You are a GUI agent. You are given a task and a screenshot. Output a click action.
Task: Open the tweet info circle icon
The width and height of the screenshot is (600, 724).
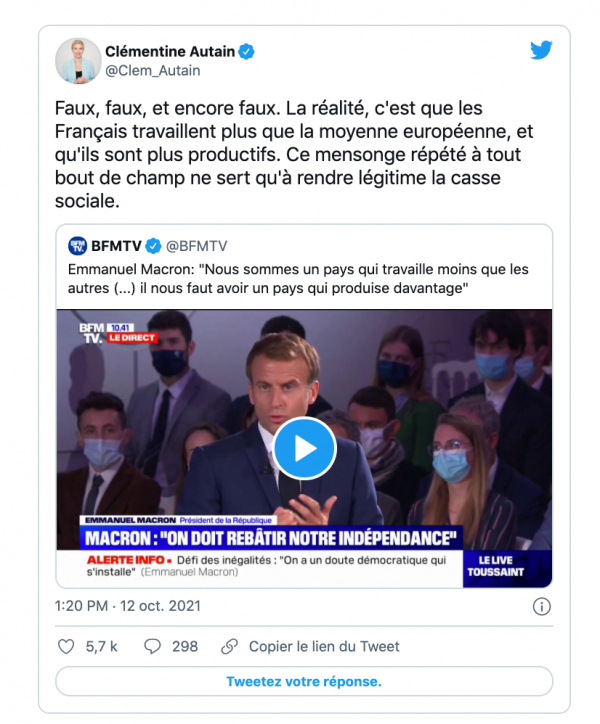pos(541,606)
